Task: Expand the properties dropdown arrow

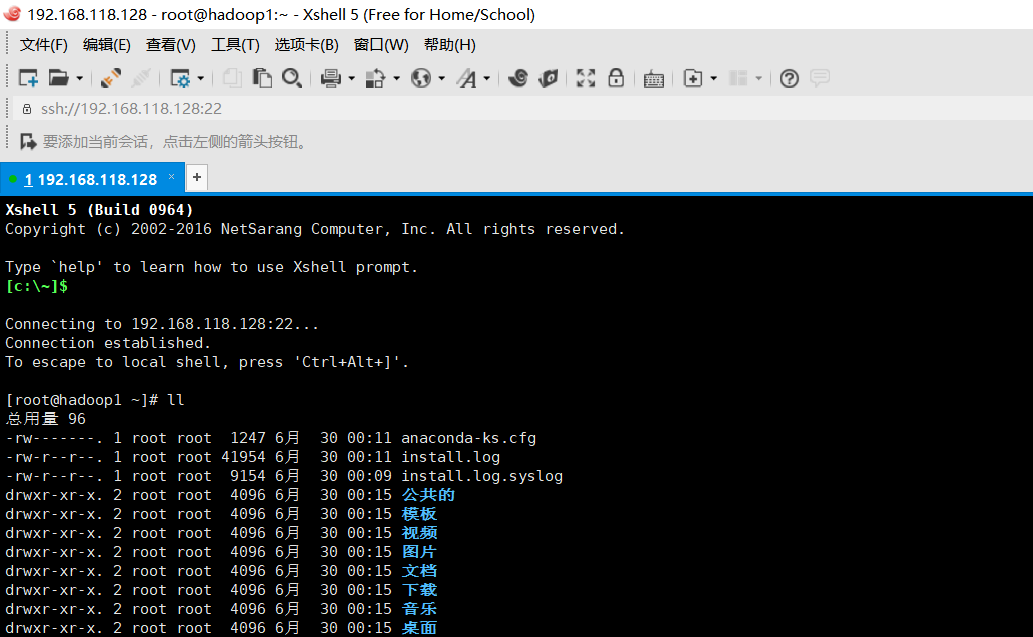Action: [x=201, y=78]
